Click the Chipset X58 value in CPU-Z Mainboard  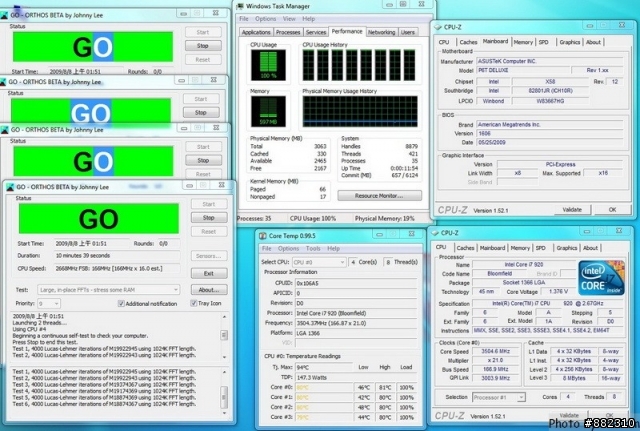pyautogui.click(x=550, y=82)
